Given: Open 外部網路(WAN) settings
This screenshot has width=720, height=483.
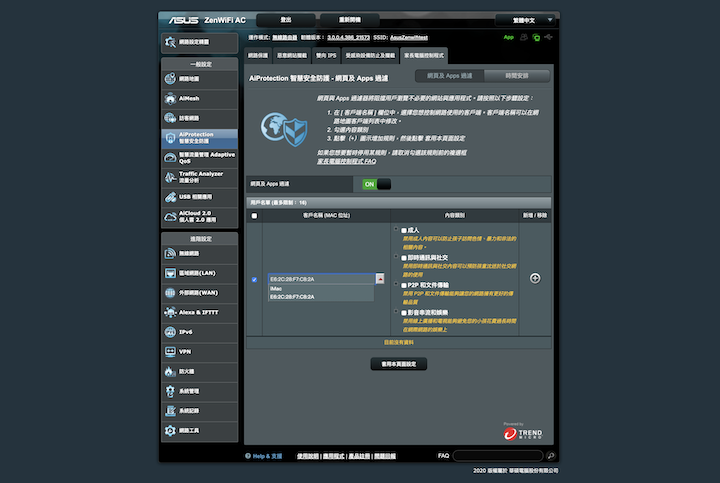Looking at the screenshot, I should pyautogui.click(x=199, y=293).
